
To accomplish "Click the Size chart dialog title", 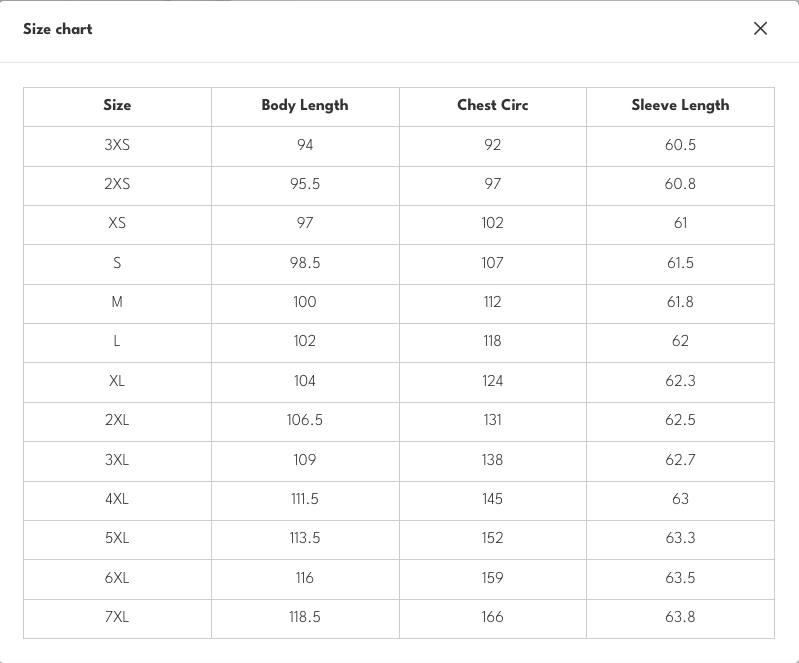I will click(x=58, y=29).
